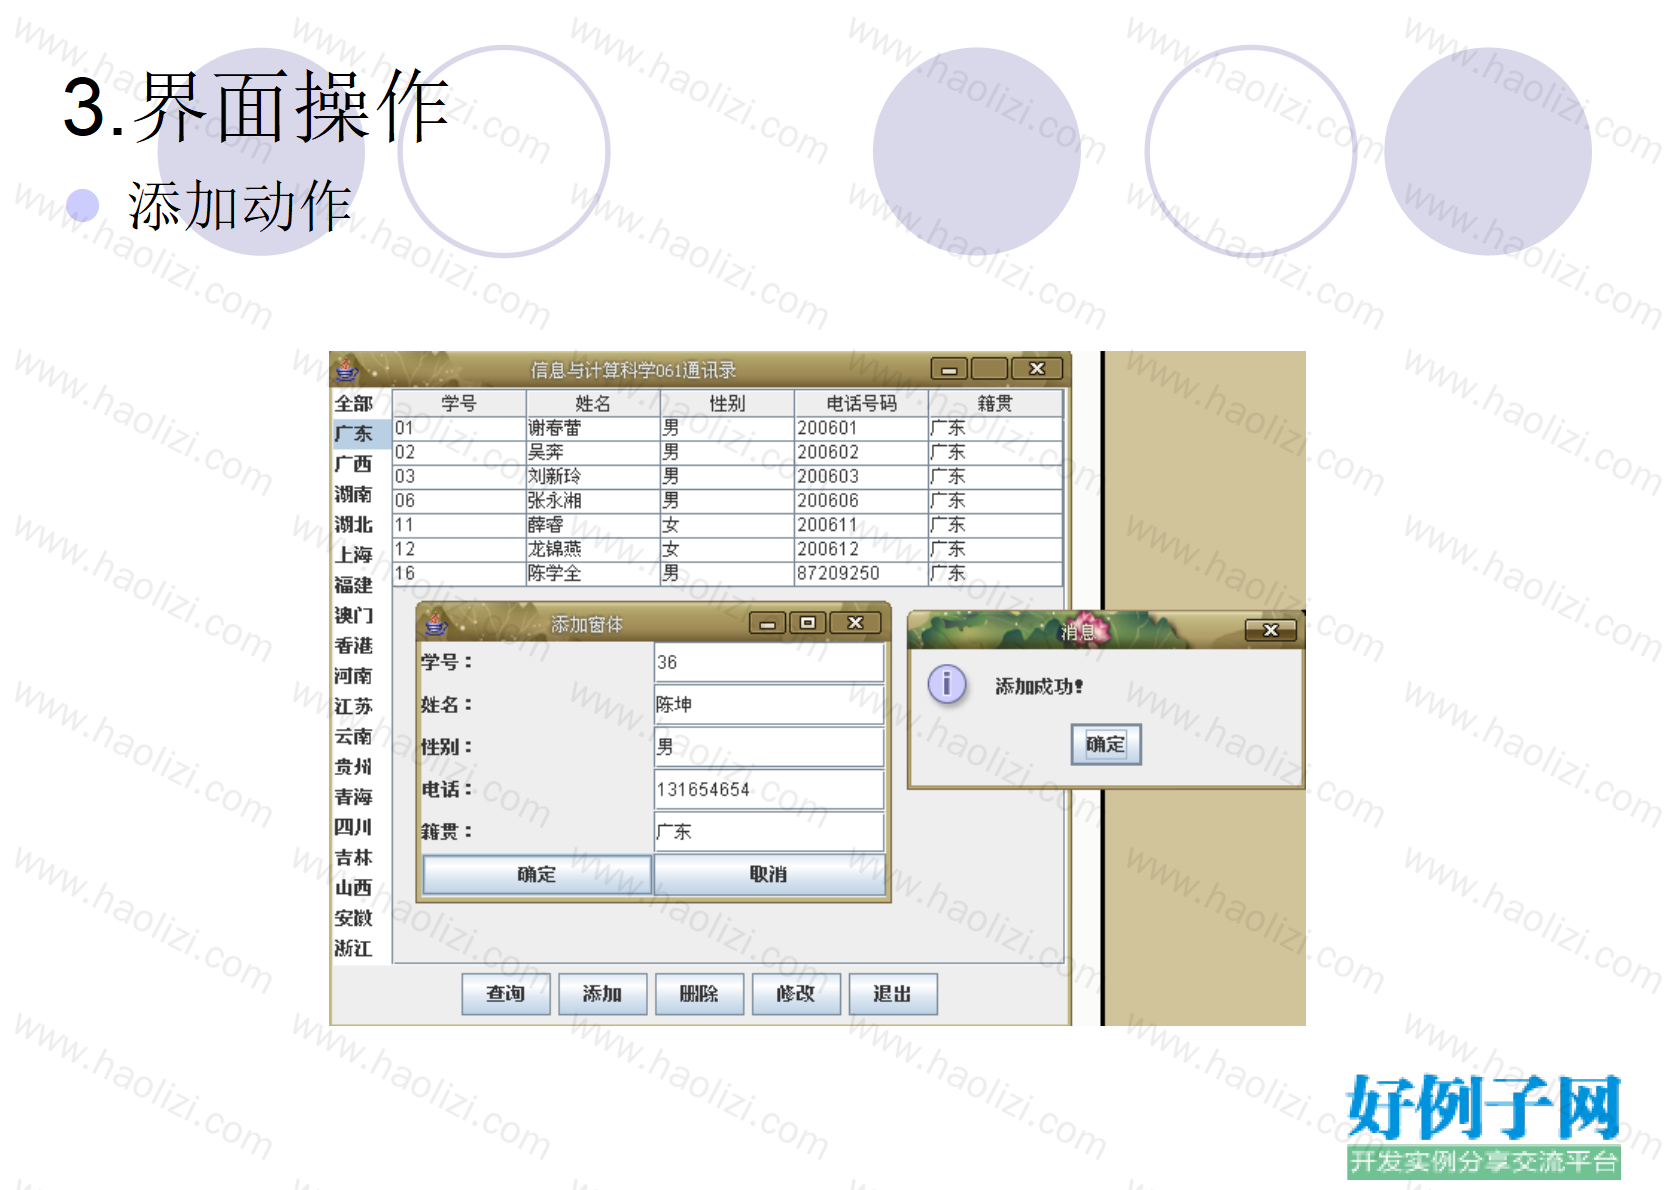Select table cell 刘新玲

tap(593, 476)
